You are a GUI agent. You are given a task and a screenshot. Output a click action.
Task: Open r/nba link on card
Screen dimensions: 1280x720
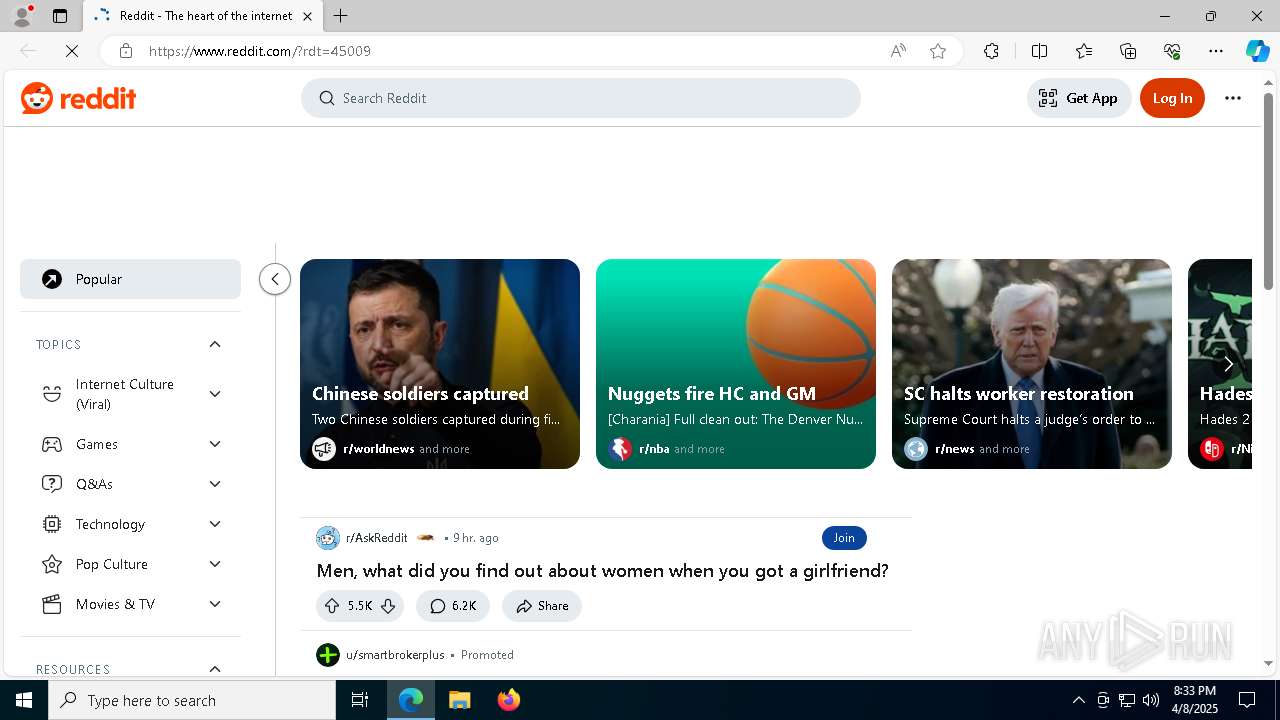coord(654,449)
